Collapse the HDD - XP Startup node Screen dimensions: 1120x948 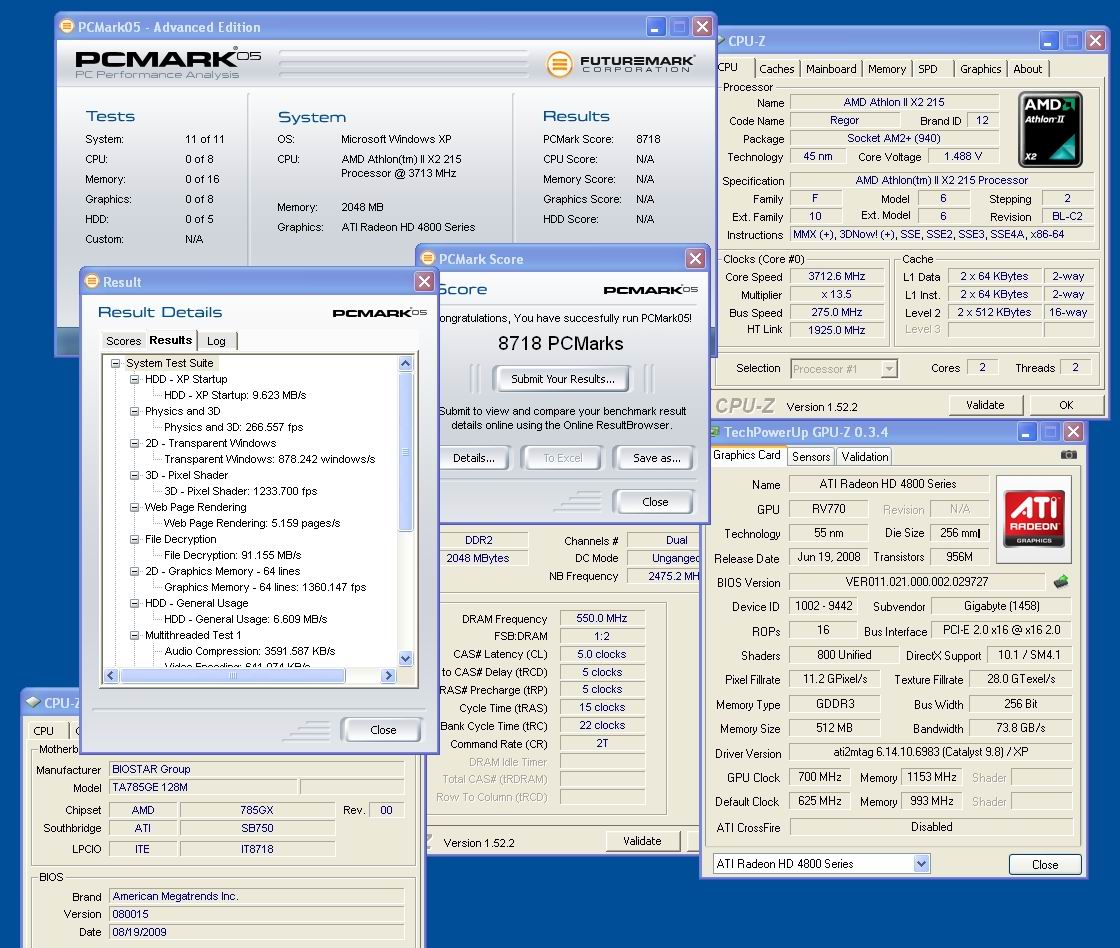134,379
